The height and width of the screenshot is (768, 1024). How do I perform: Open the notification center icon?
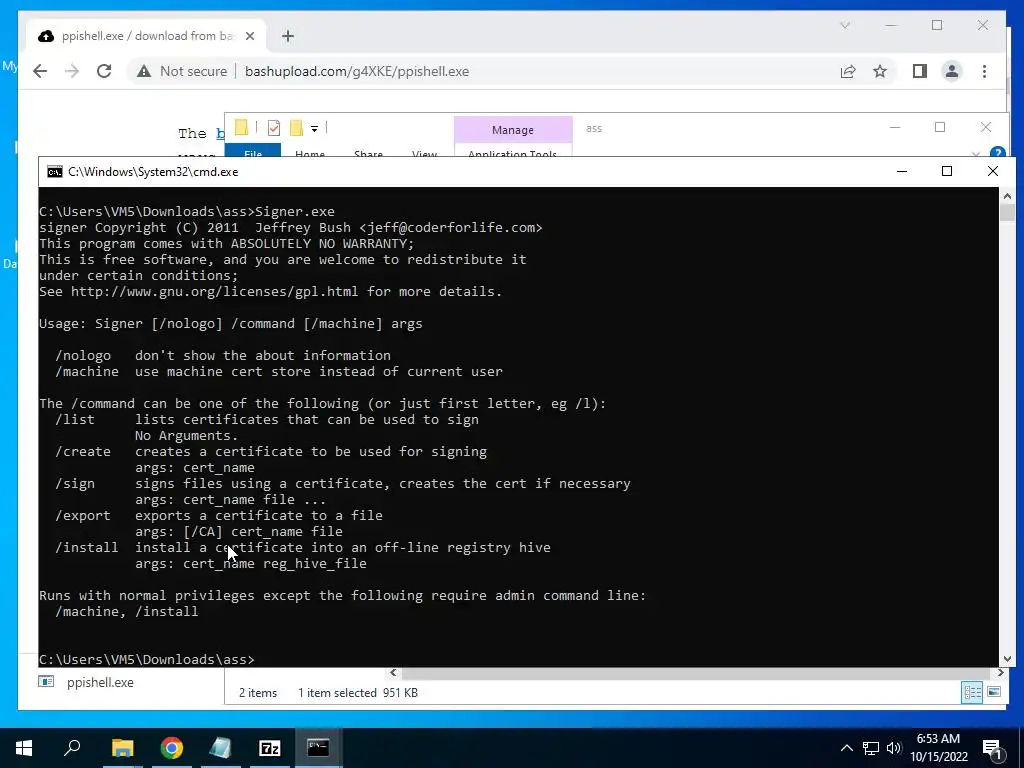tap(993, 749)
